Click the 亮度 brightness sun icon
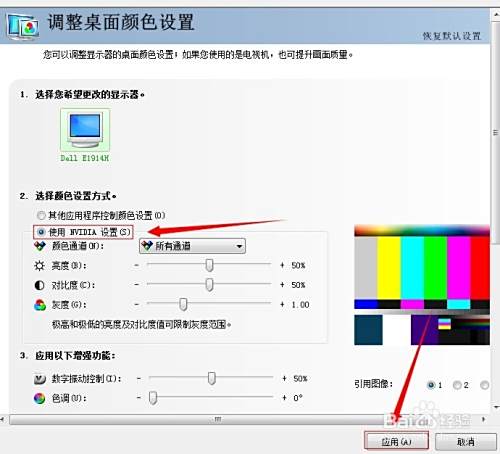Screen dimensions: 500x454 click(40, 266)
